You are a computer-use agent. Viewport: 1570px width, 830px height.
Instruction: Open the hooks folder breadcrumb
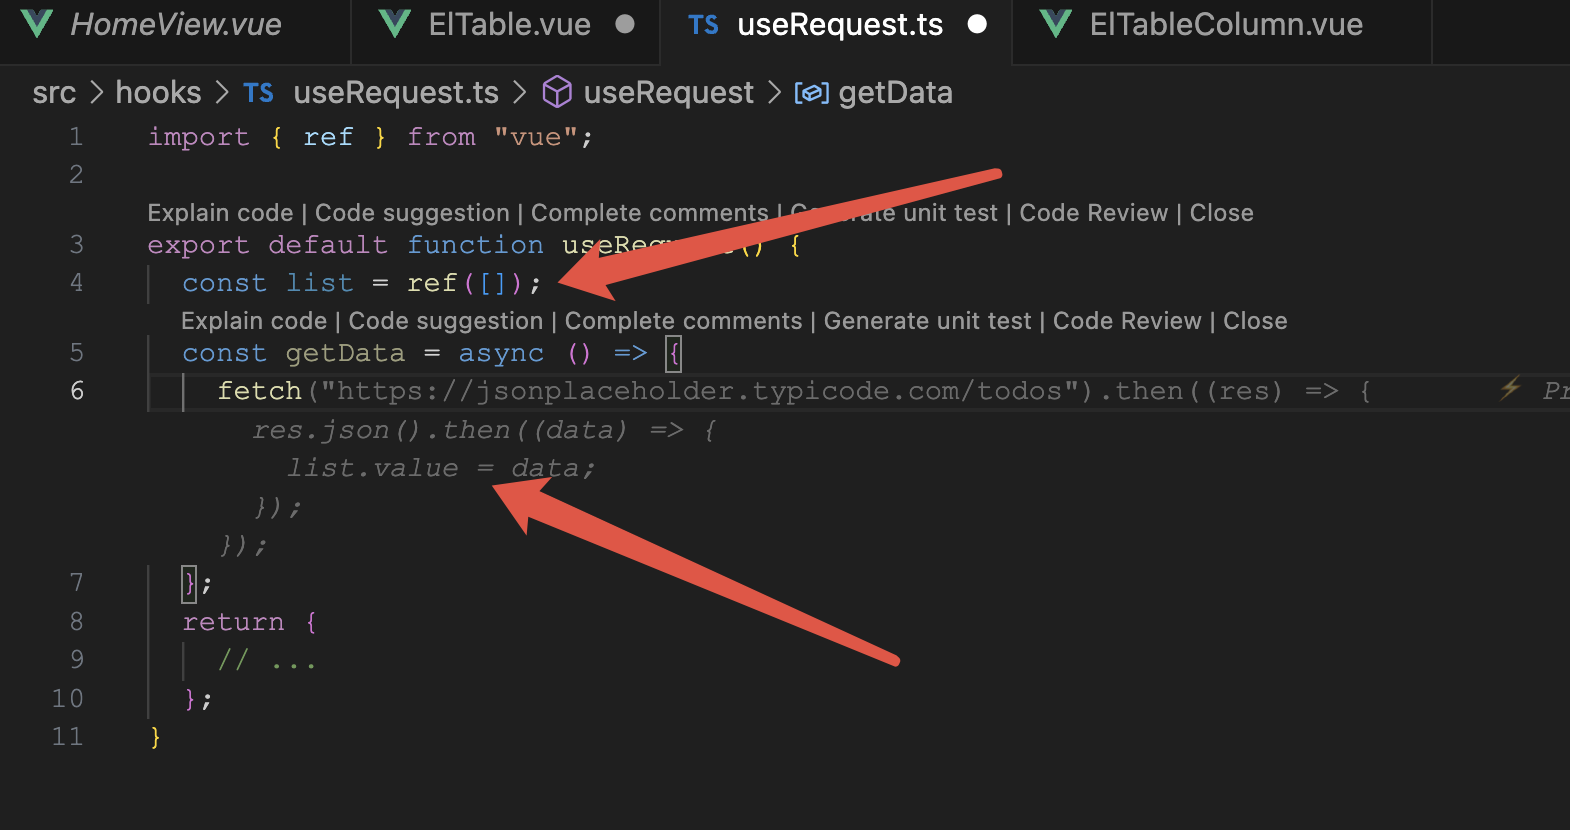pos(158,93)
